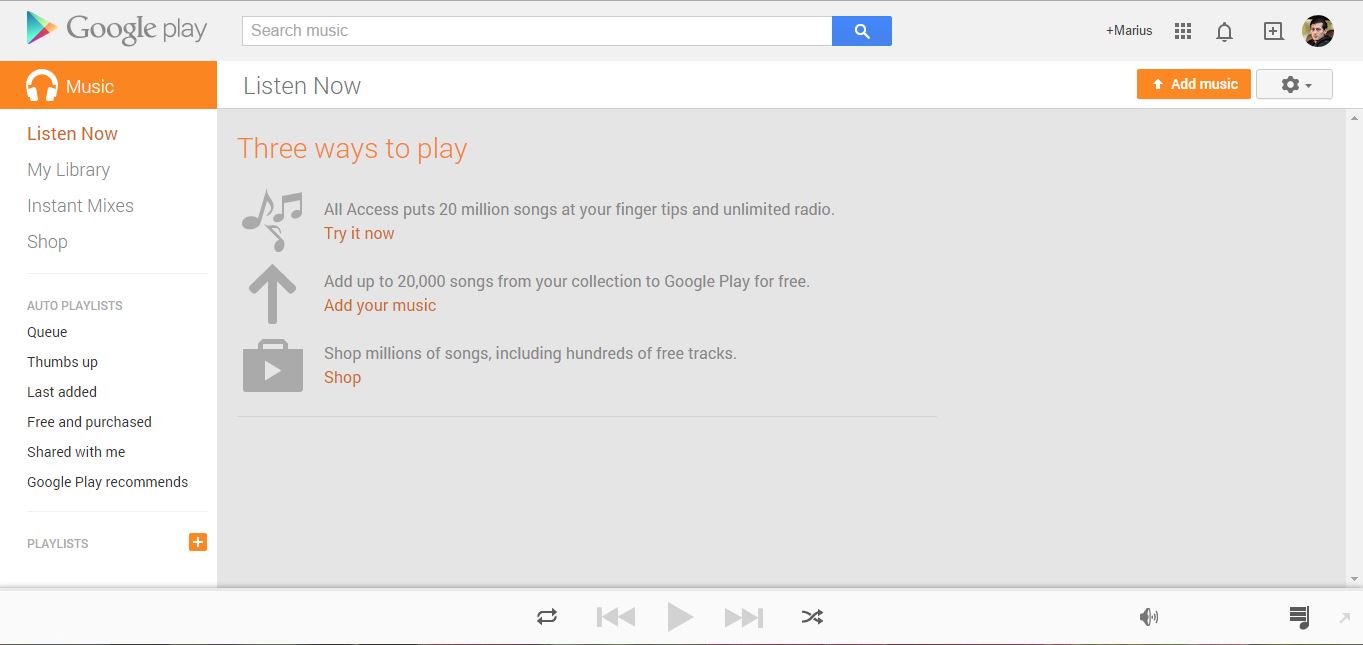Image resolution: width=1363 pixels, height=645 pixels.
Task: Open the queue icon in player bar
Action: (x=1299, y=617)
